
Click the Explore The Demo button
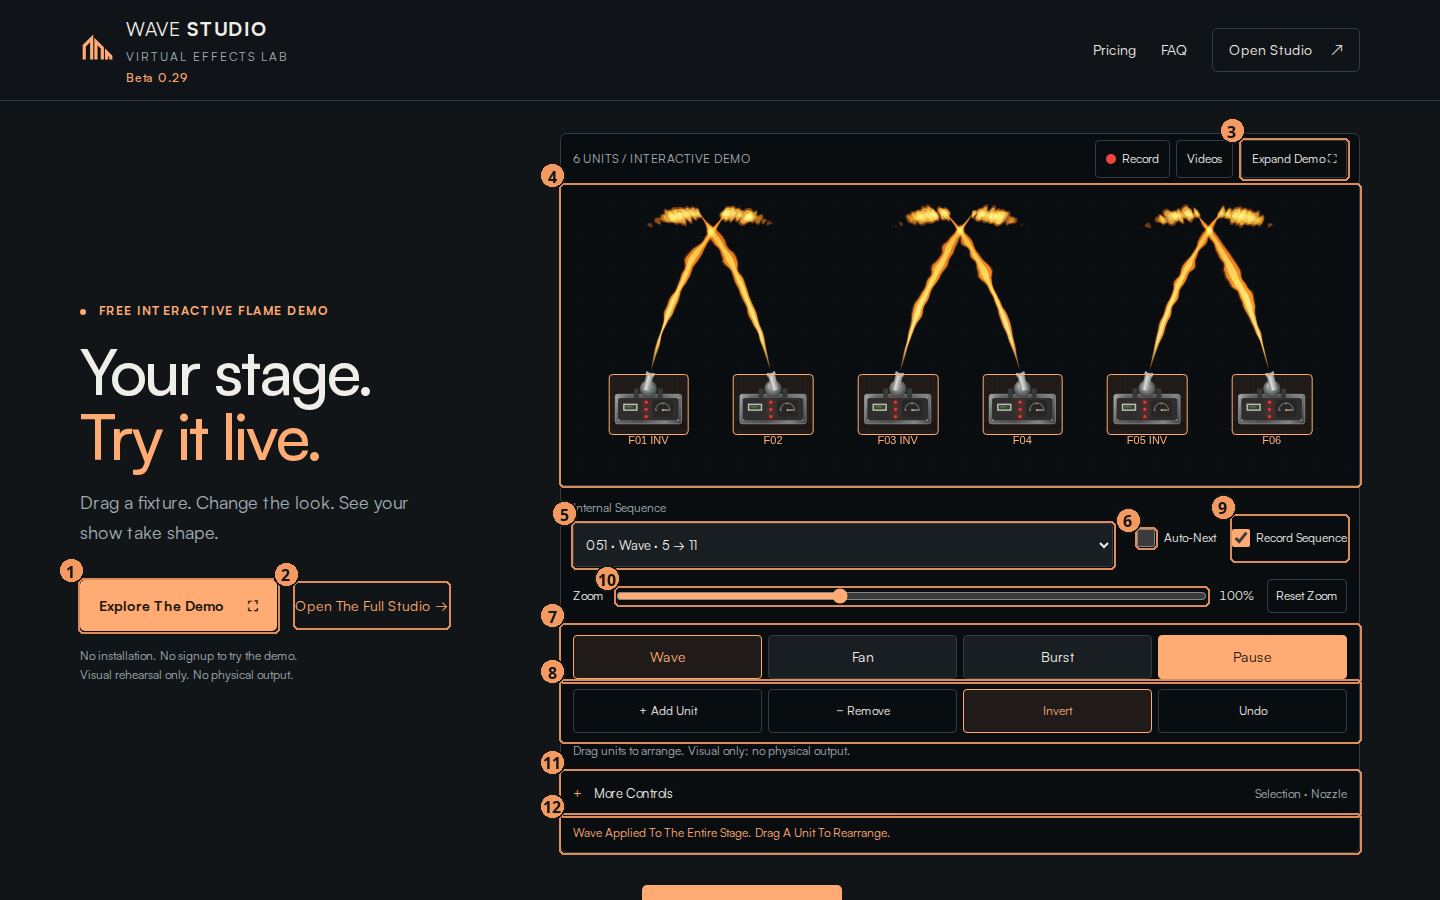(178, 606)
